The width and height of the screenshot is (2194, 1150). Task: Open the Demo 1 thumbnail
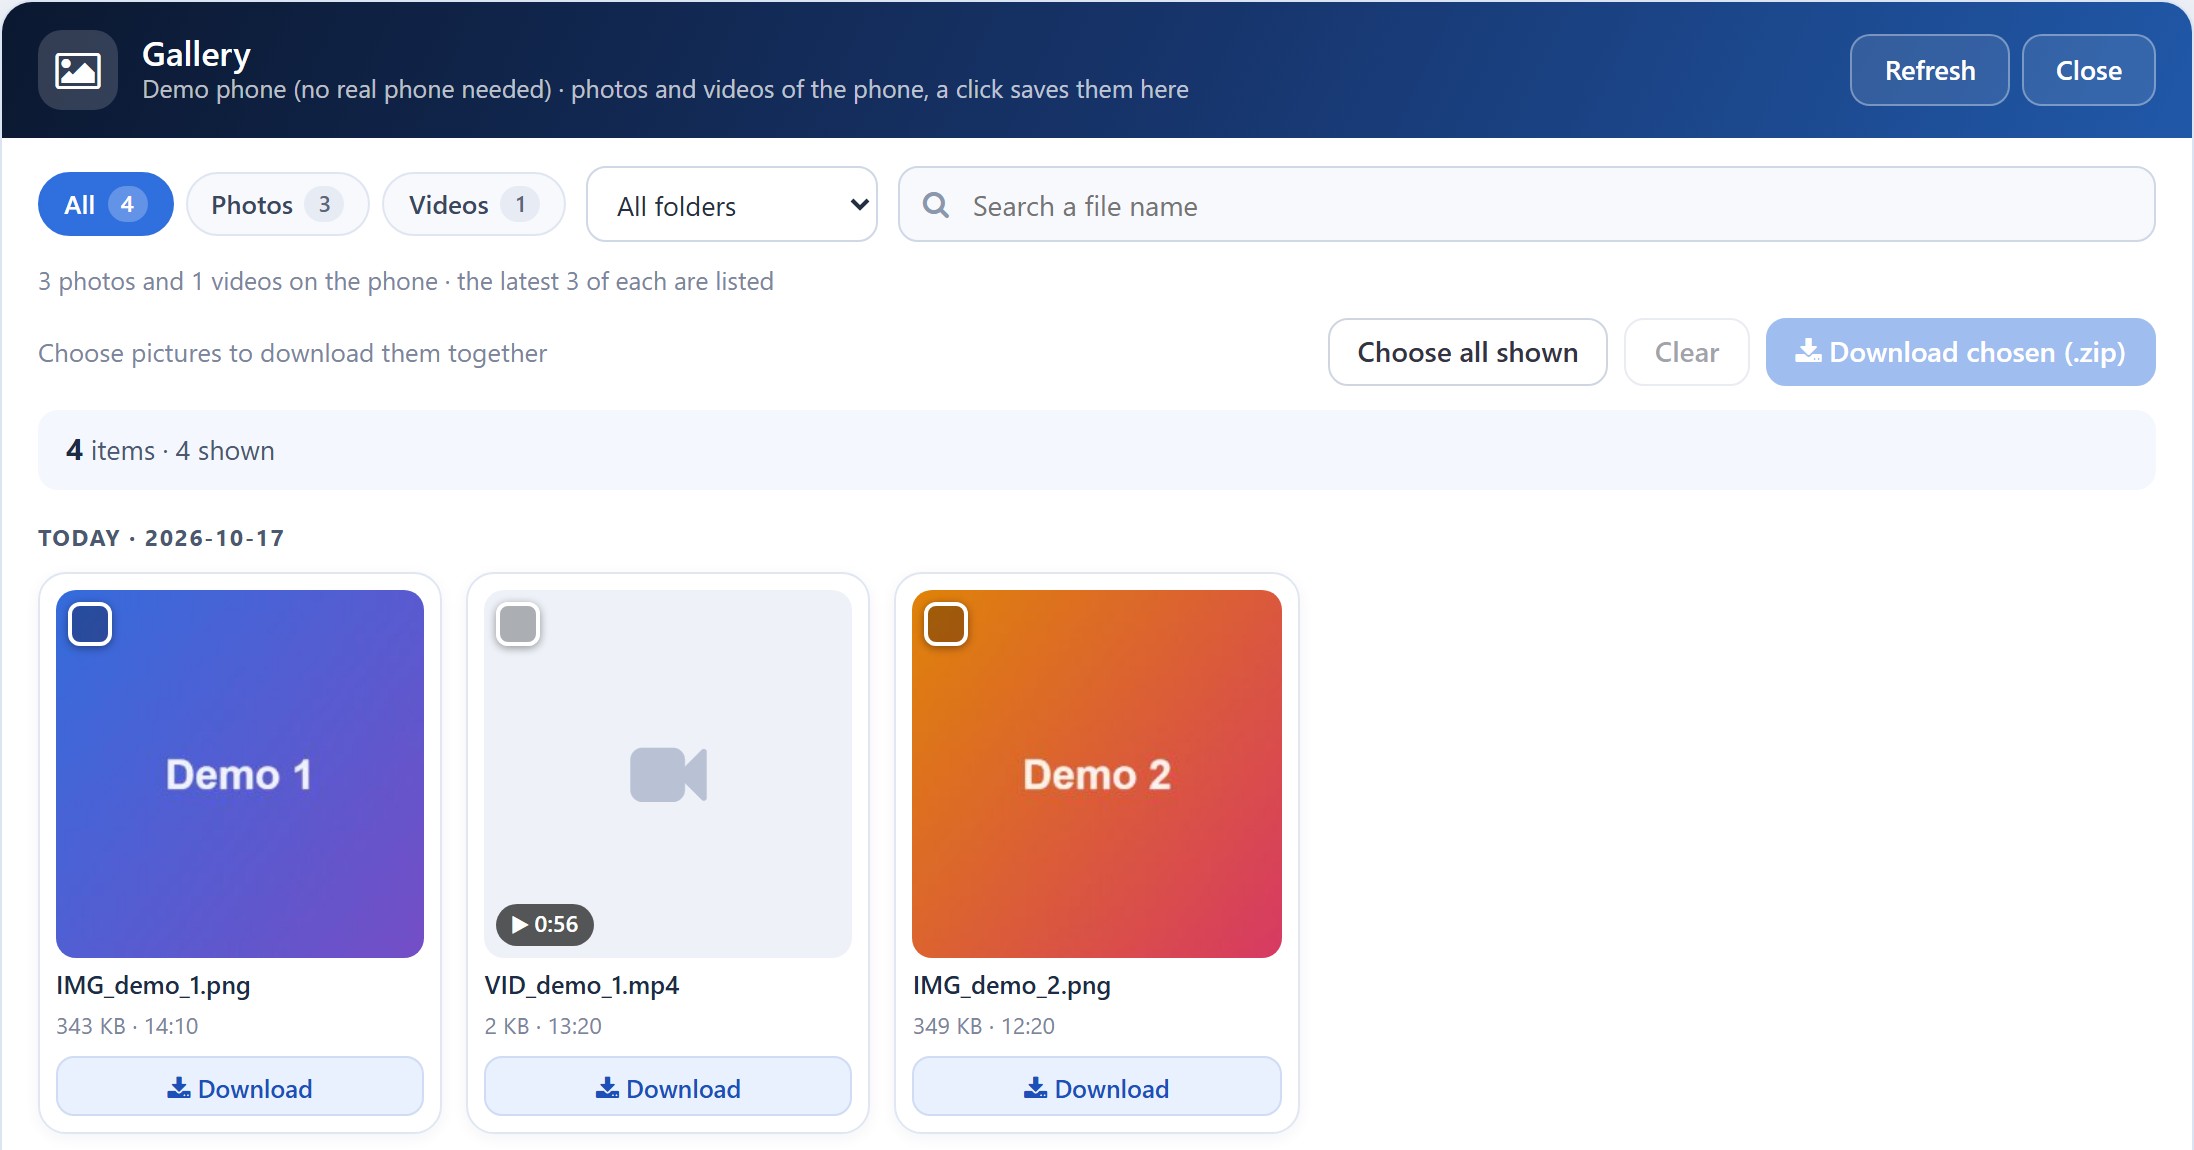pos(240,774)
